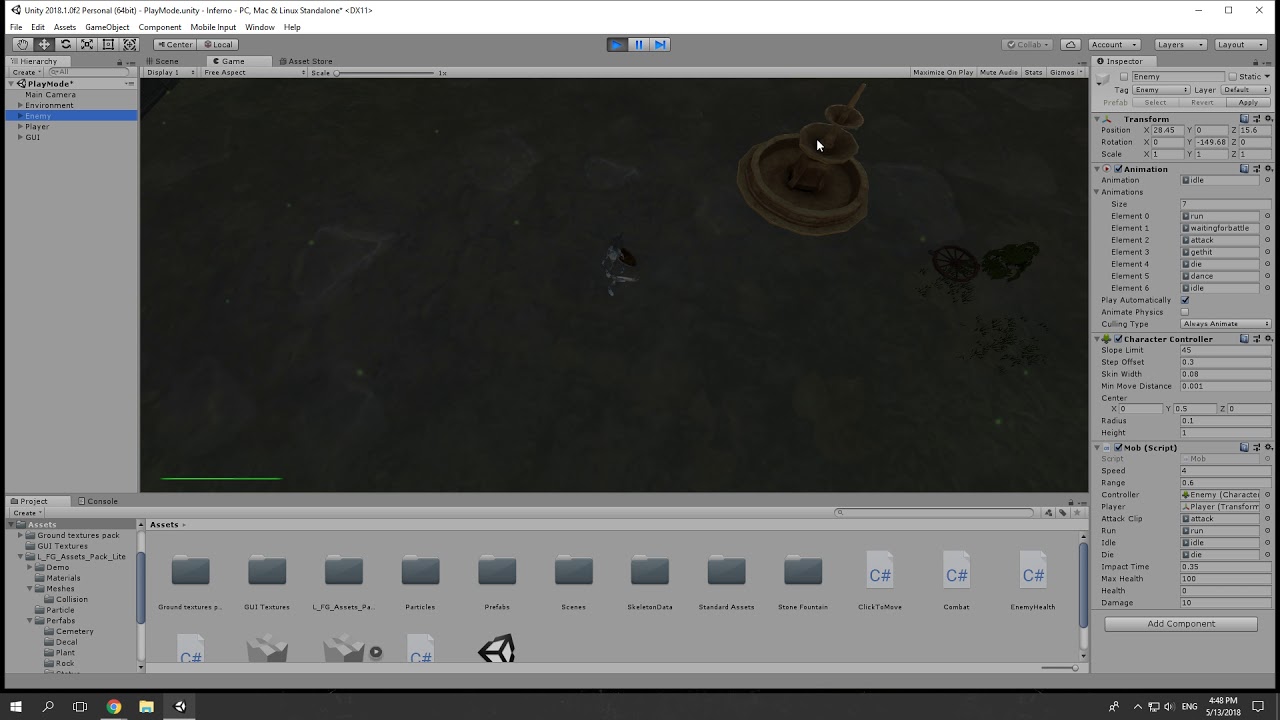The height and width of the screenshot is (720, 1280).
Task: Open Combat C# script asset
Action: 956,581
